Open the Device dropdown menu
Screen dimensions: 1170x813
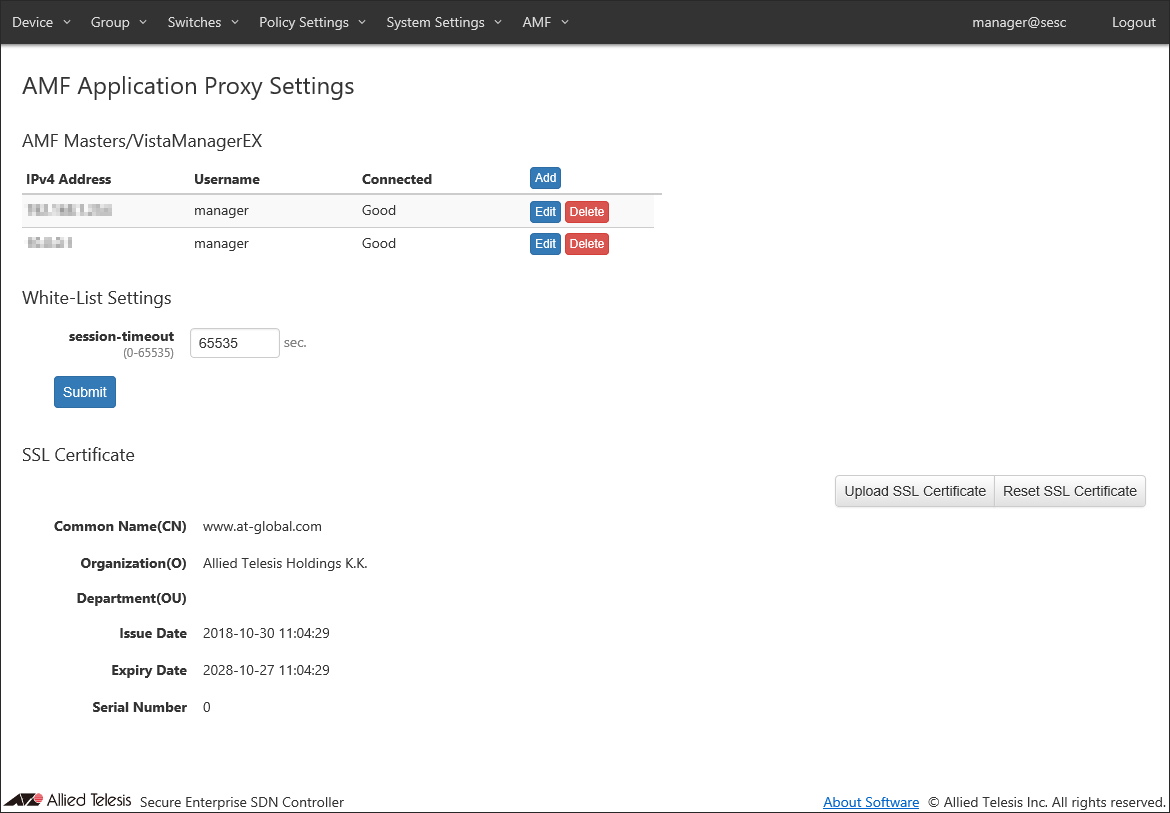click(x=41, y=22)
